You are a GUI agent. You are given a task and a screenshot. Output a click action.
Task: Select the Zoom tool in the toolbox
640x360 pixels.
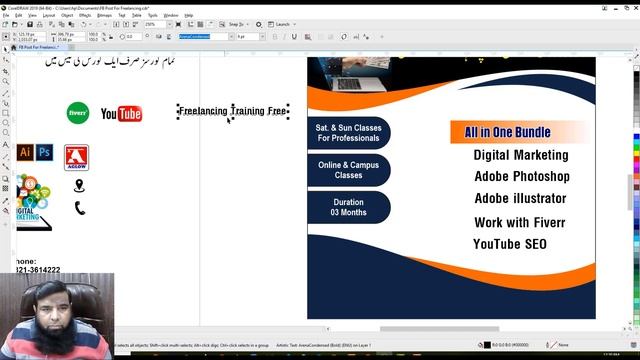tap(5, 82)
